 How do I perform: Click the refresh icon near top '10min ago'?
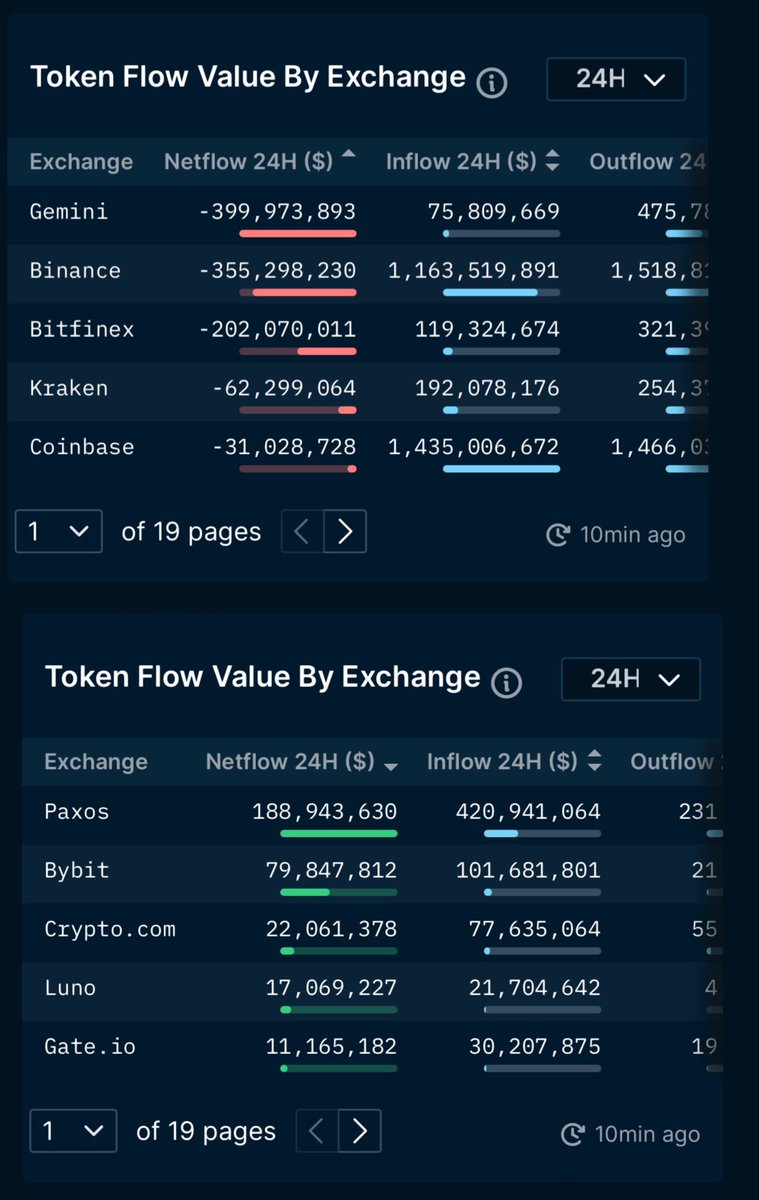558,535
